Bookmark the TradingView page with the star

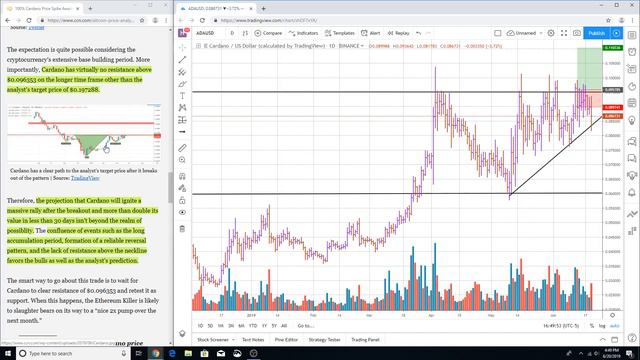608,20
